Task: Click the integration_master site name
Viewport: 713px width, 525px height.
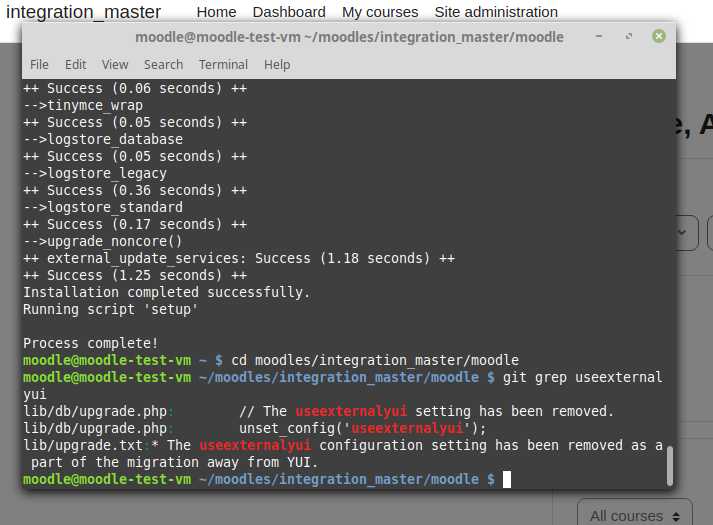Action: click(84, 12)
